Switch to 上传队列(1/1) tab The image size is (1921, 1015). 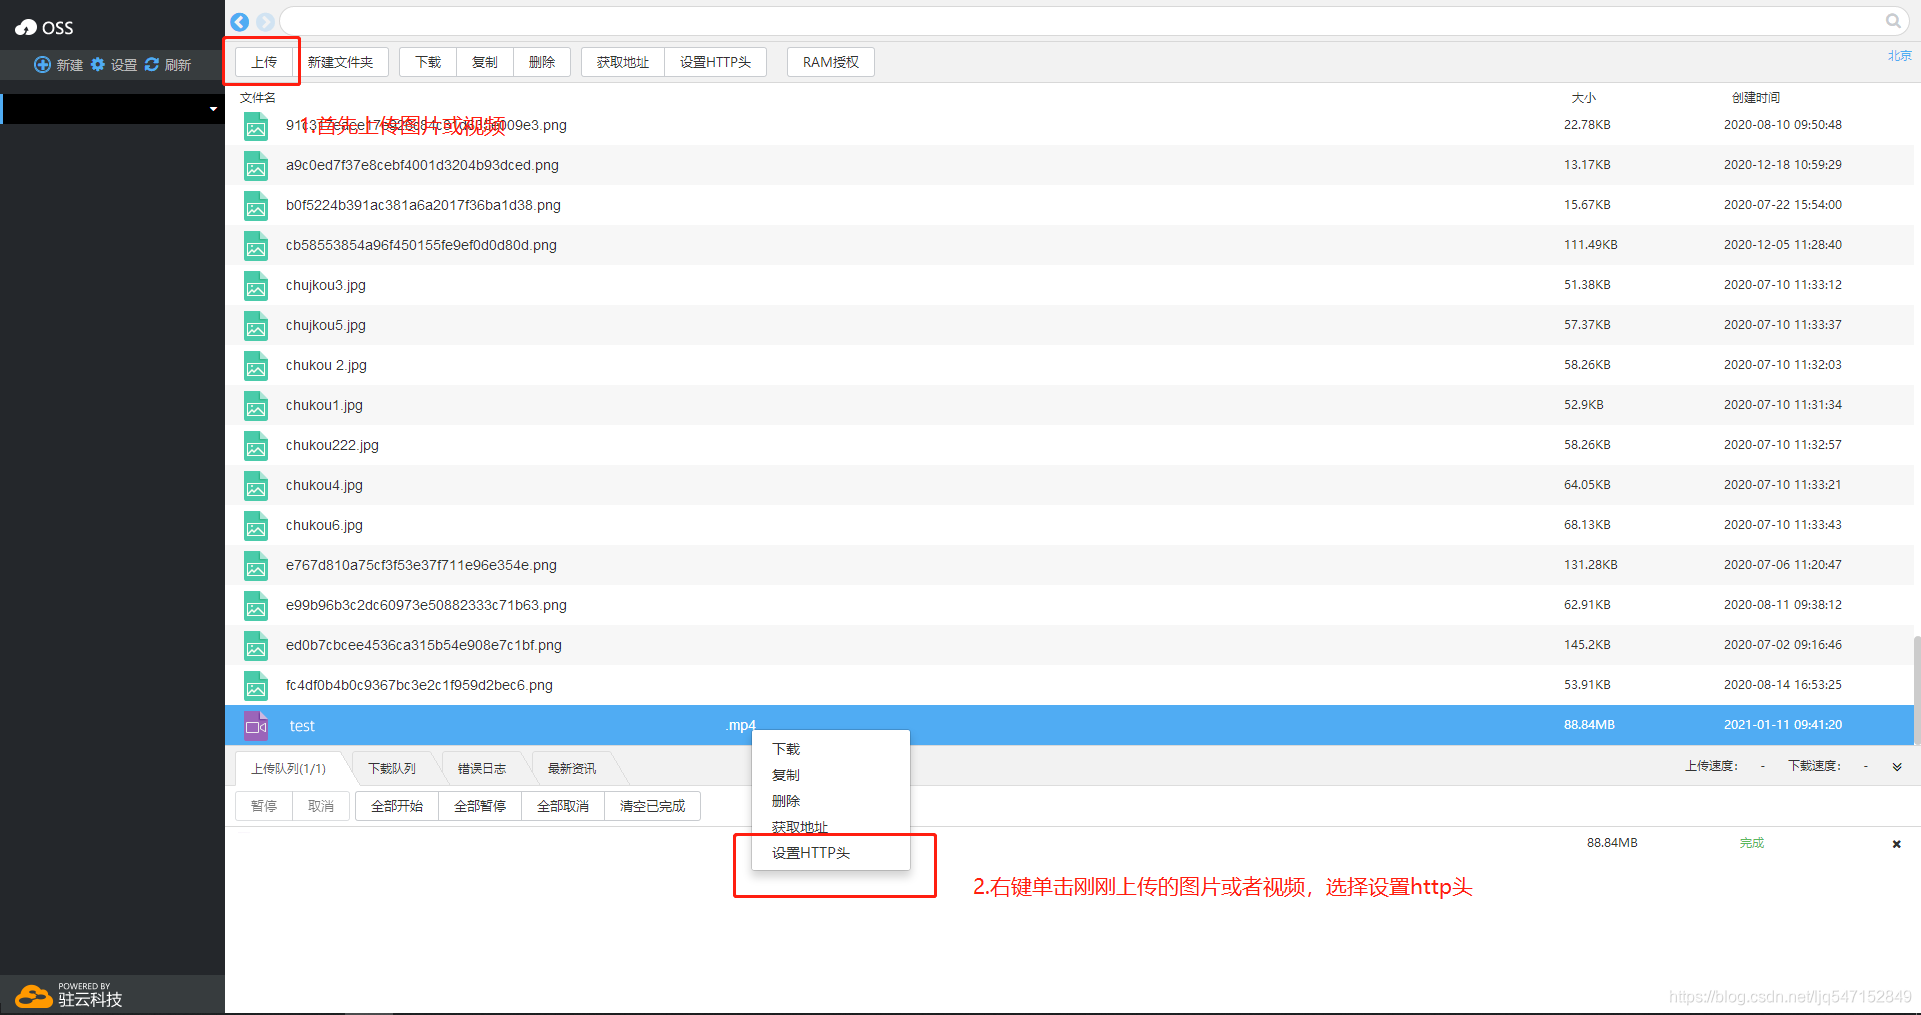pos(289,768)
